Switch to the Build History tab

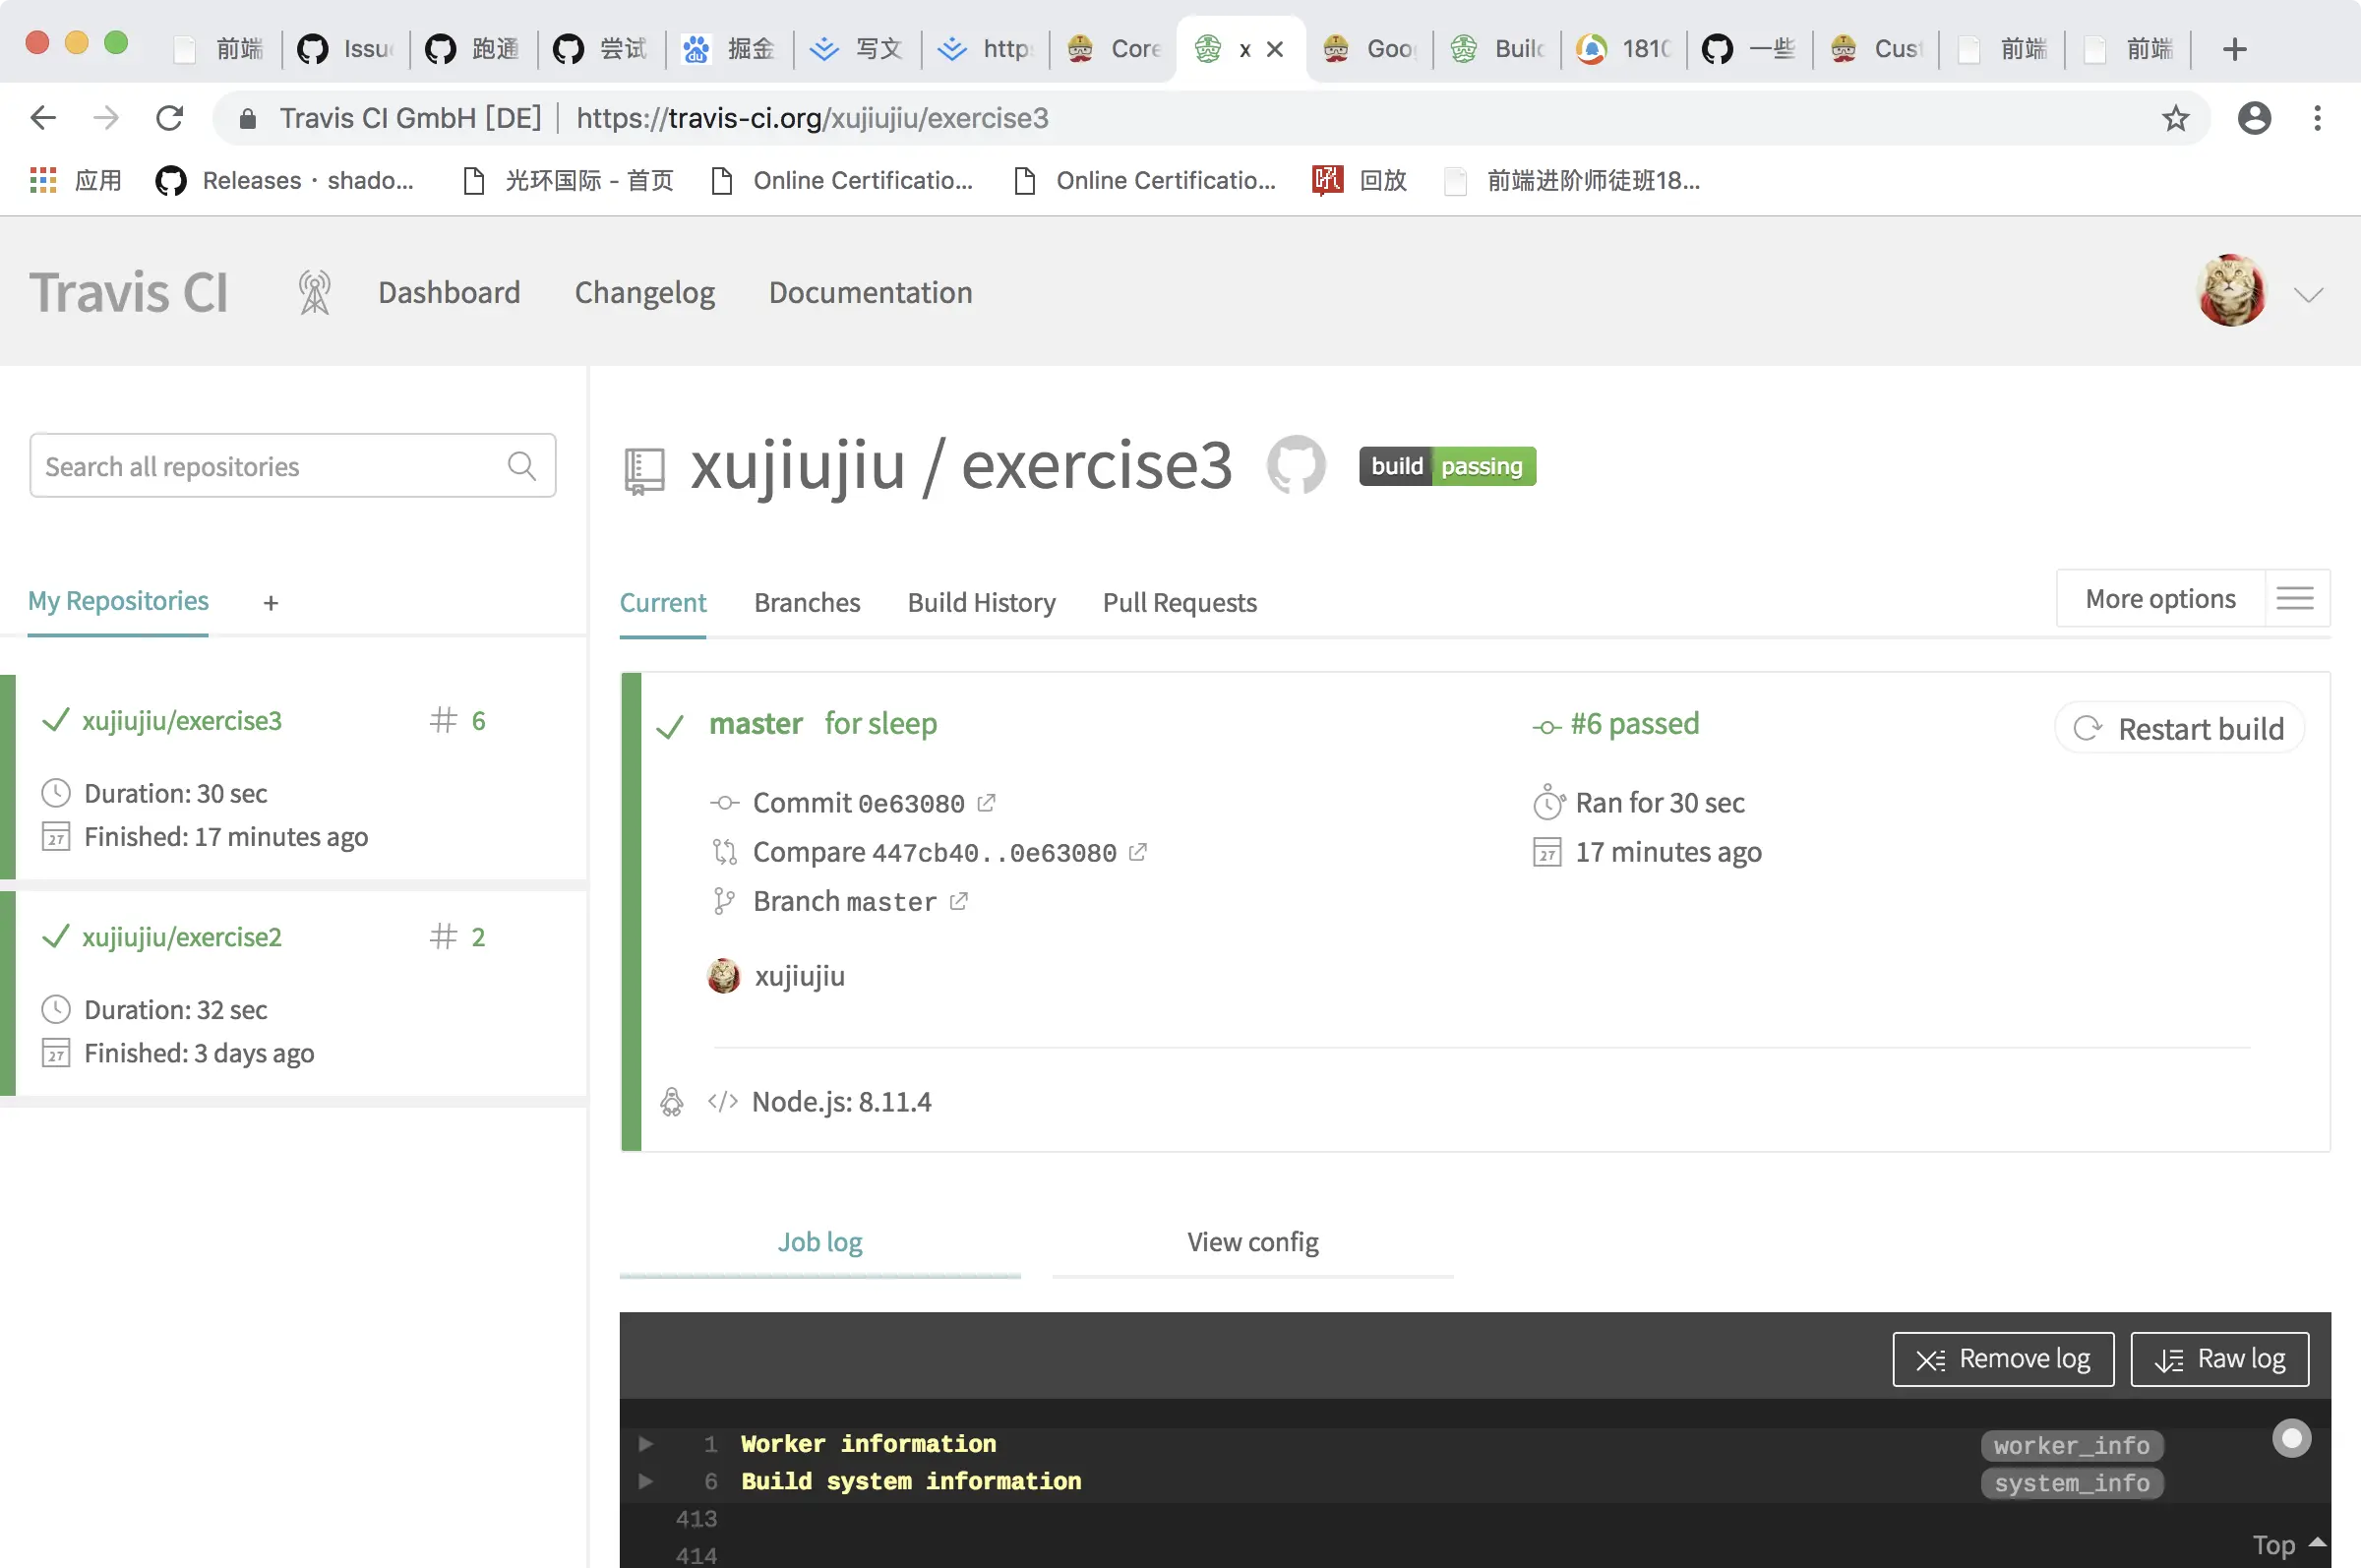[981, 602]
